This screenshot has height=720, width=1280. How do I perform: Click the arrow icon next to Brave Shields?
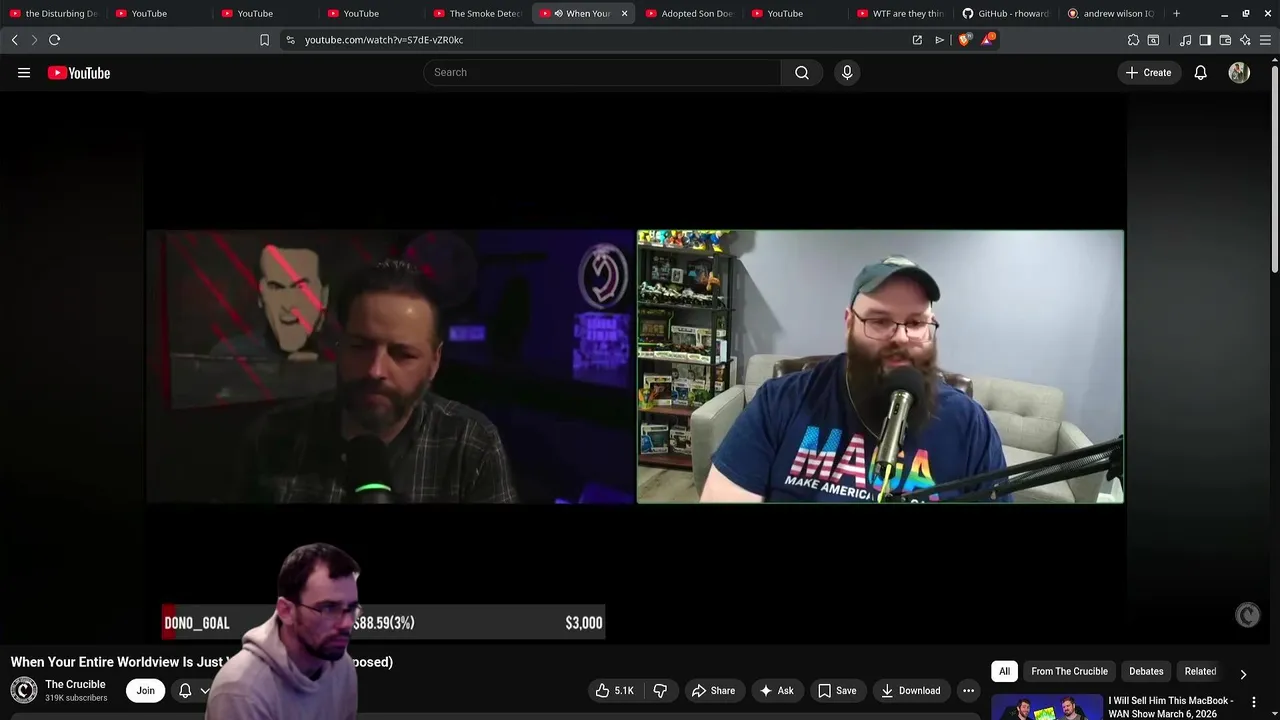(x=939, y=40)
